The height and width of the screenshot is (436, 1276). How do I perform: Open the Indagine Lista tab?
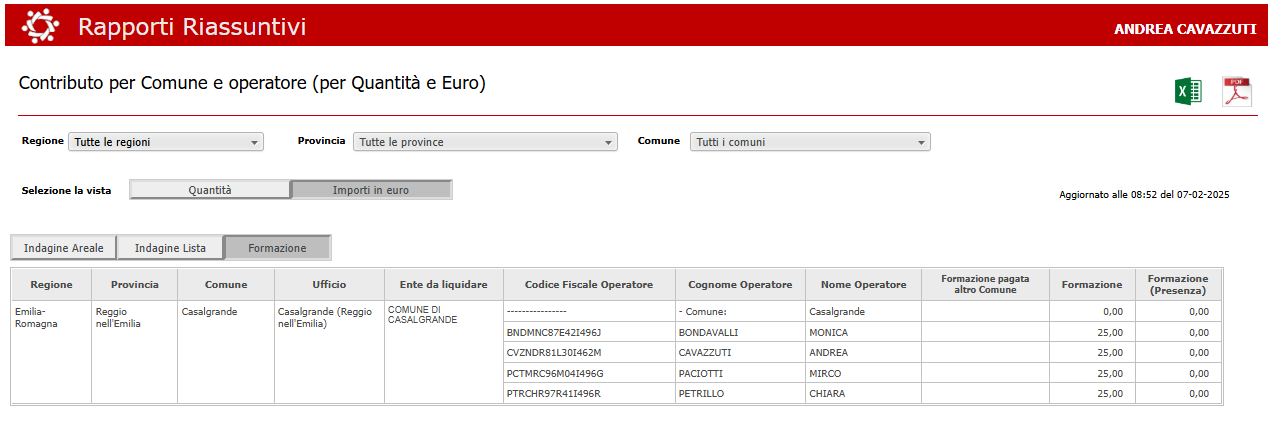click(x=170, y=248)
